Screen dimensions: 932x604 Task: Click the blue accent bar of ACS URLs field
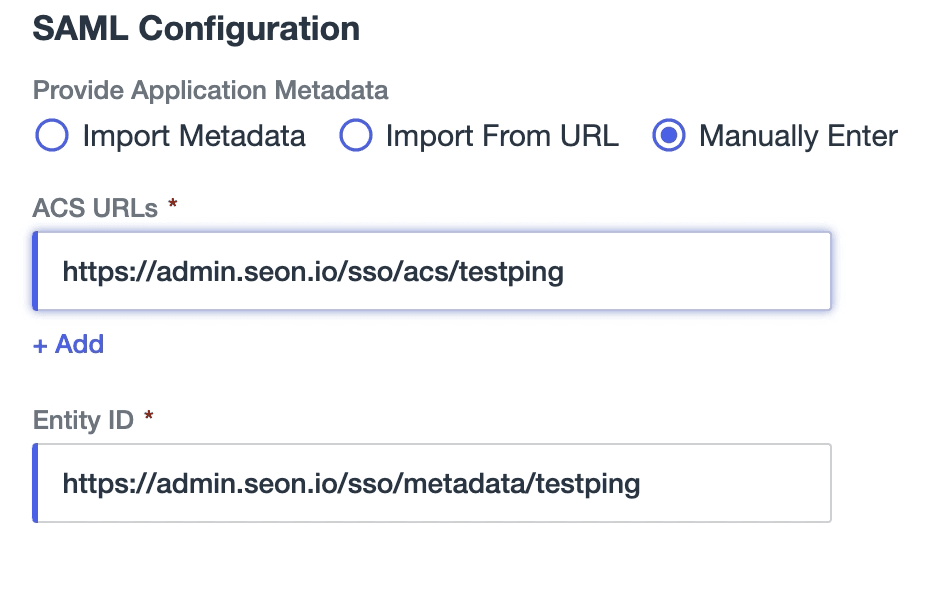coord(35,271)
